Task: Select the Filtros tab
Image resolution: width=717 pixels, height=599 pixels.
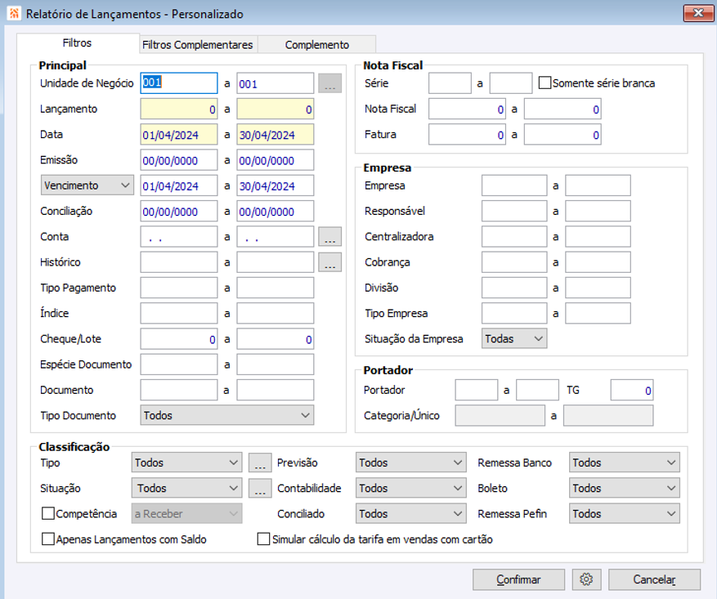Action: pos(77,43)
